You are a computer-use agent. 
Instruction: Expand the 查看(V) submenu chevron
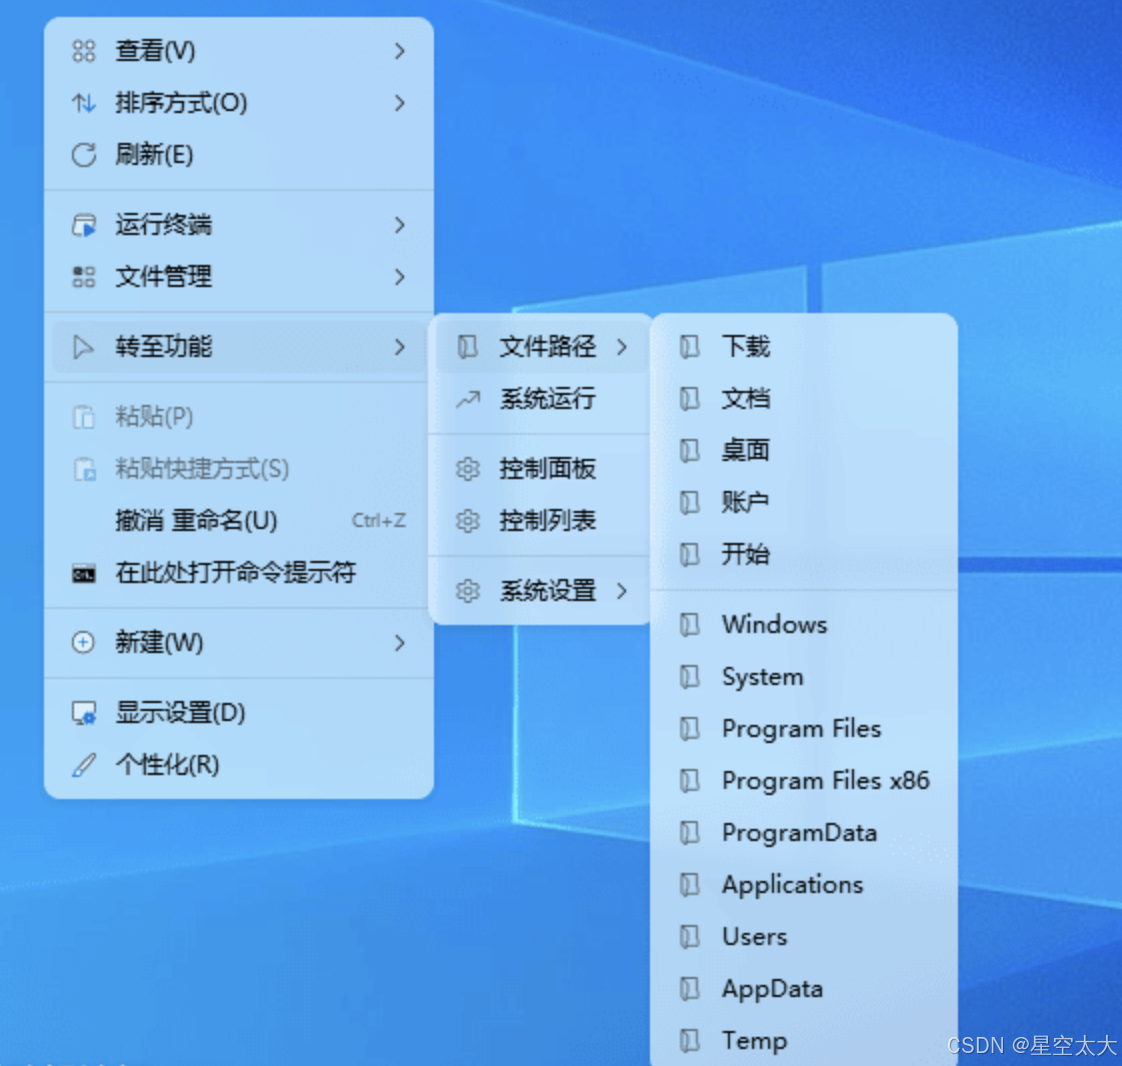click(x=399, y=51)
